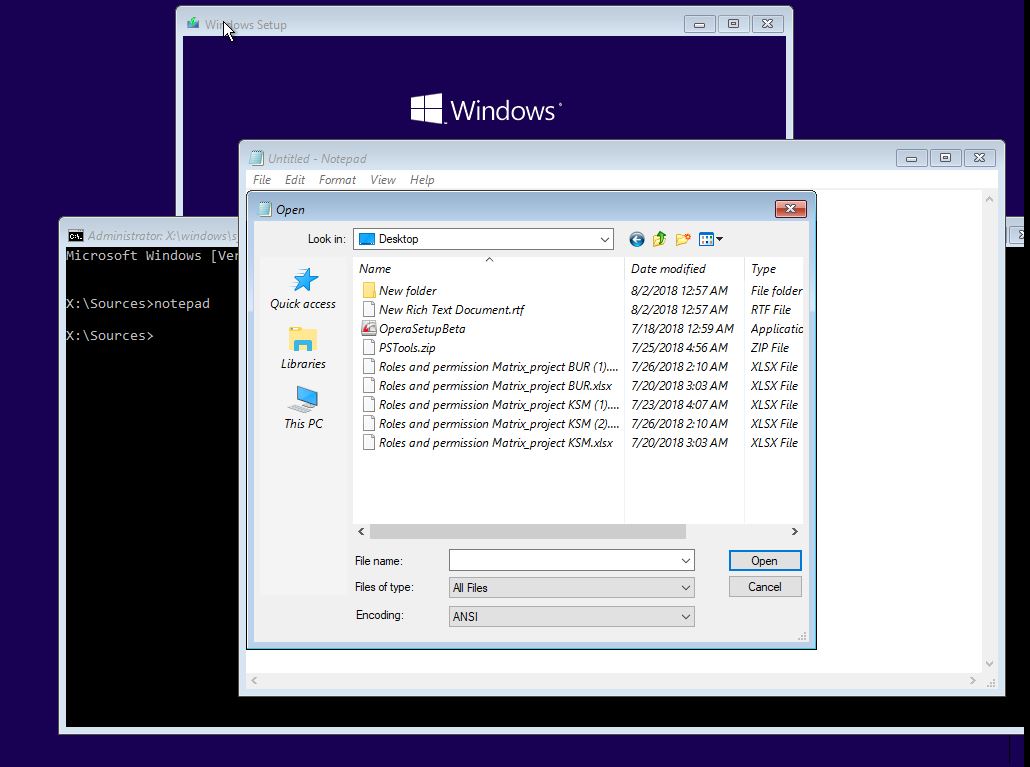Click the OperaSetupBeta application icon
Screen dimensions: 1030x767
(369, 328)
